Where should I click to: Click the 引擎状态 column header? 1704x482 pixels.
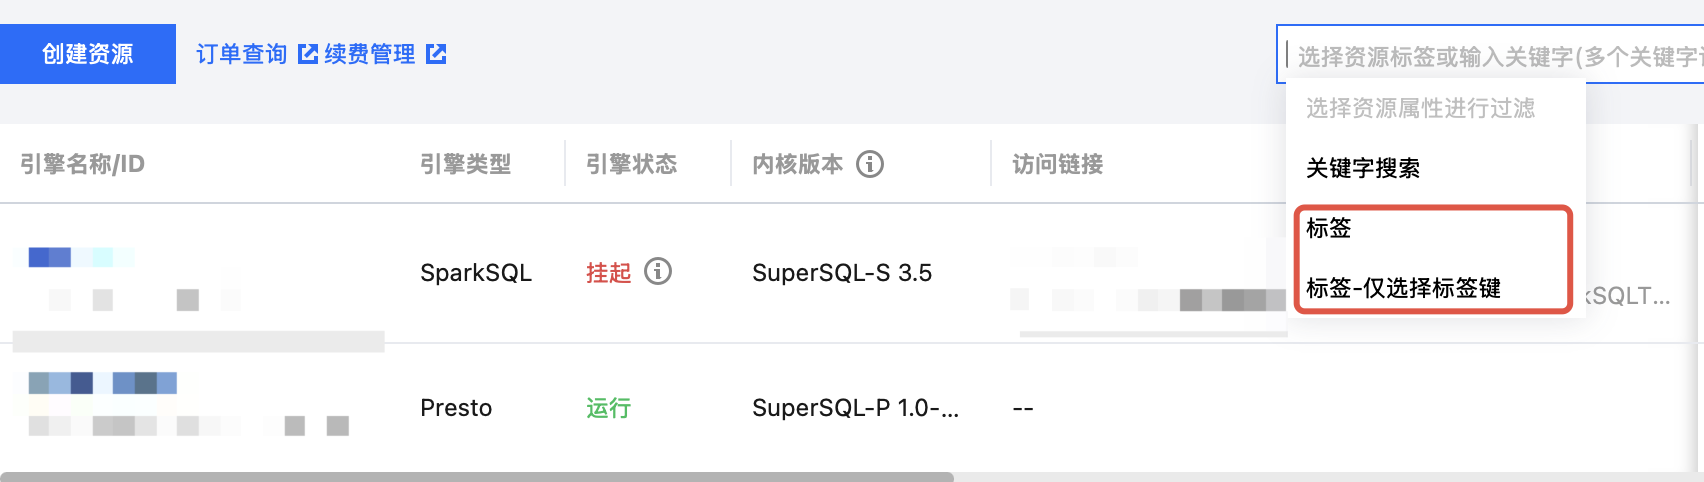(x=631, y=164)
